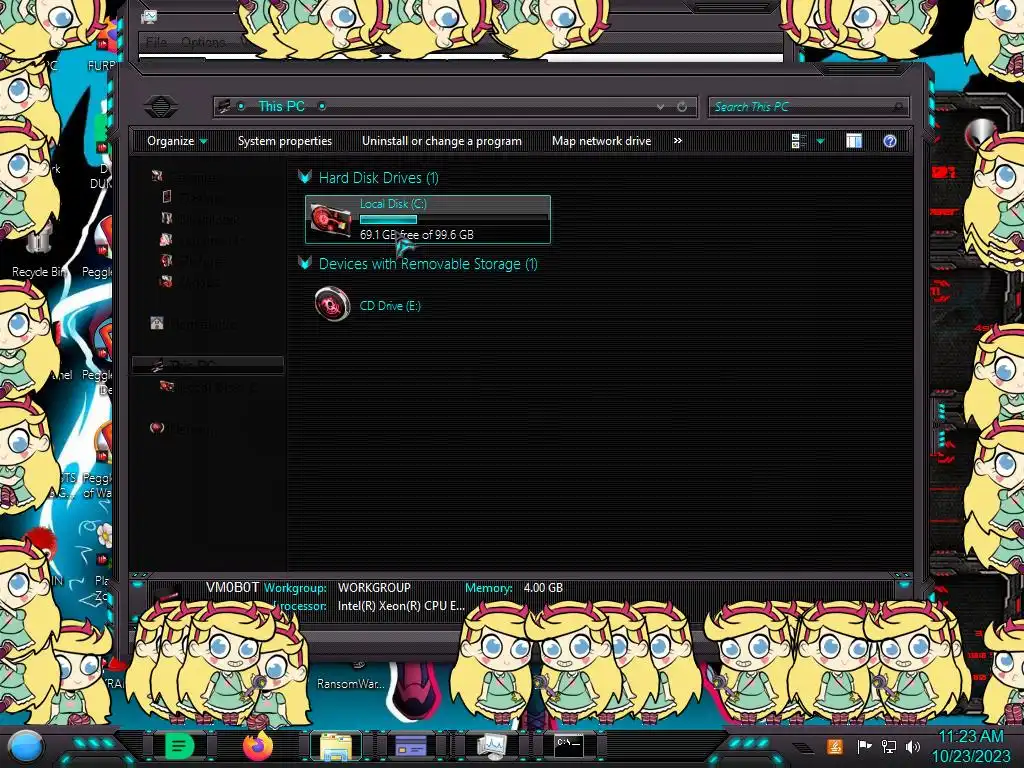Image resolution: width=1024 pixels, height=768 pixels.
Task: Click This PC breadcrumb in address bar
Action: (281, 106)
